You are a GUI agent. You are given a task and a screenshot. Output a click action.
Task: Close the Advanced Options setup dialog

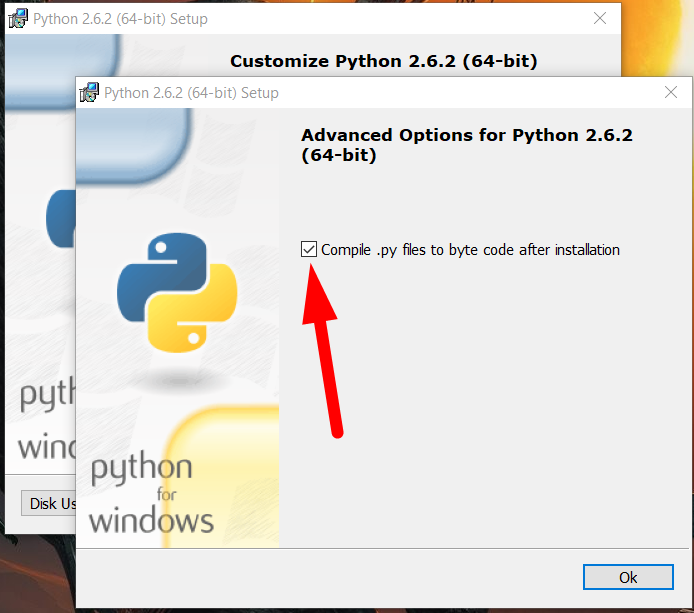click(671, 92)
